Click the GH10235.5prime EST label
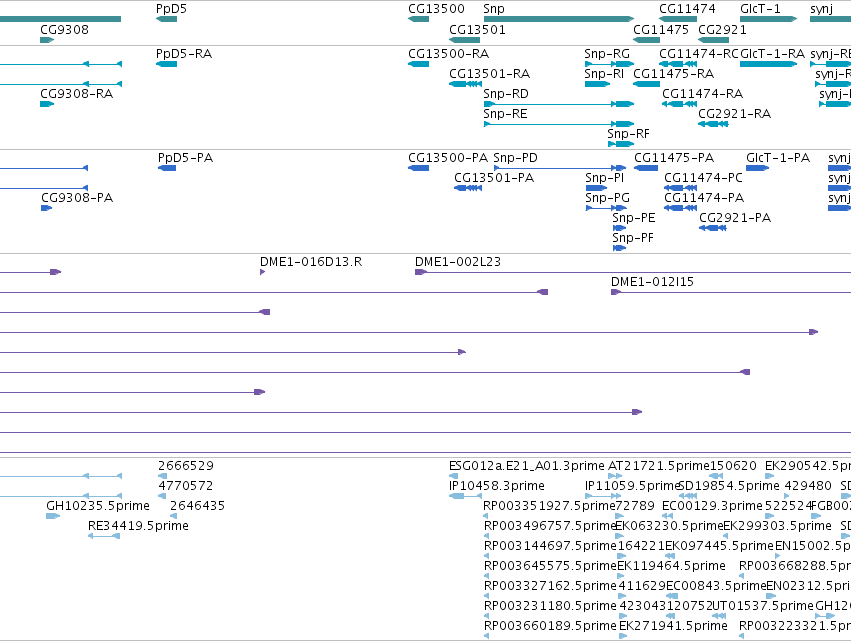The height and width of the screenshot is (641, 851). coord(98,506)
